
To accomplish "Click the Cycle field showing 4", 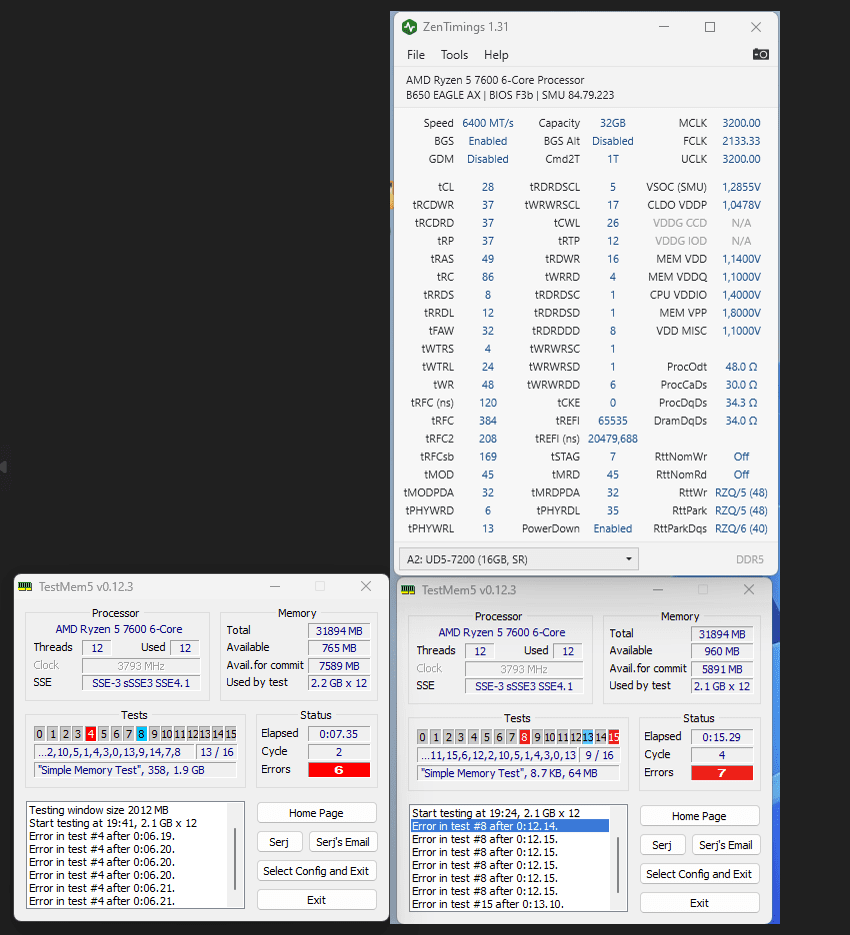I will click(x=722, y=755).
